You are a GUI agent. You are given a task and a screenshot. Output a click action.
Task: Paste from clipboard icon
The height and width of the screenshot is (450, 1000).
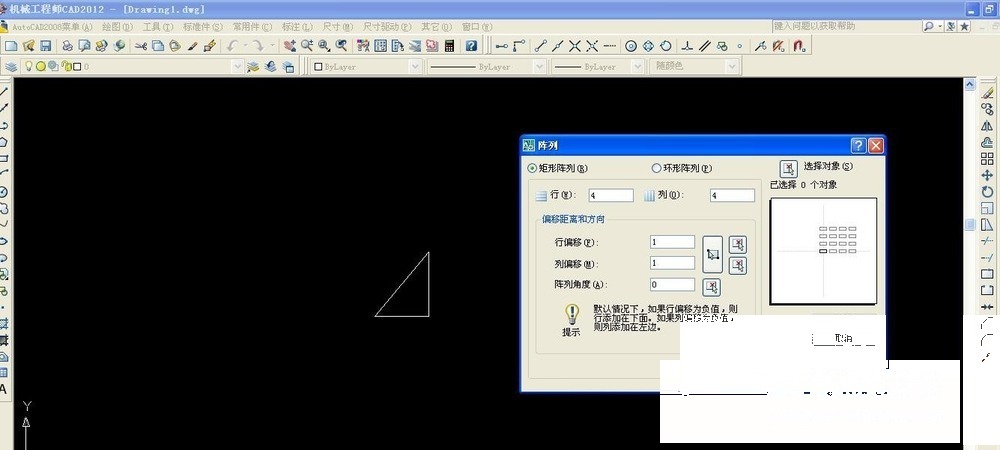(x=175, y=46)
